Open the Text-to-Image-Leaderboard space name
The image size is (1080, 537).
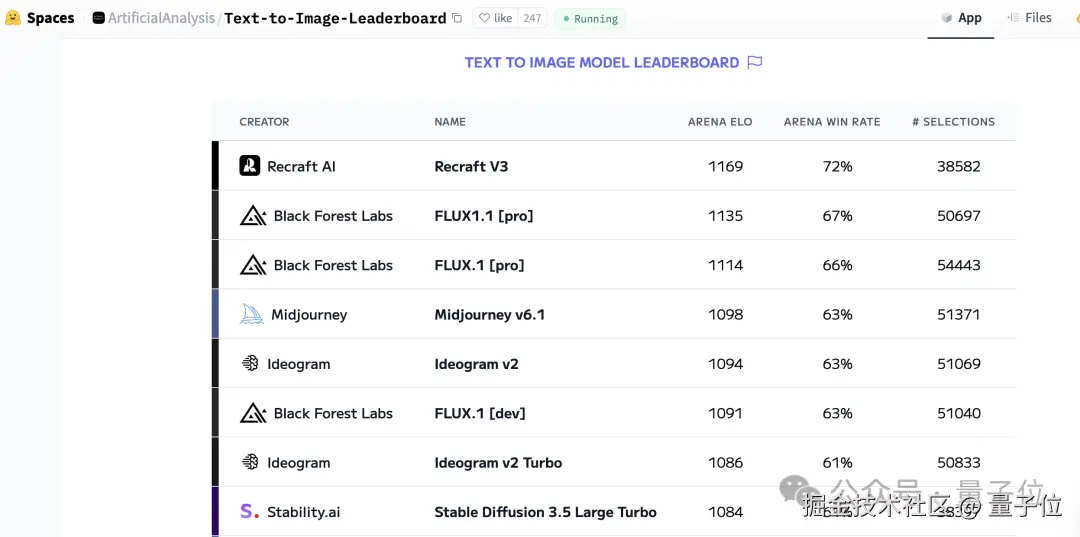point(335,18)
